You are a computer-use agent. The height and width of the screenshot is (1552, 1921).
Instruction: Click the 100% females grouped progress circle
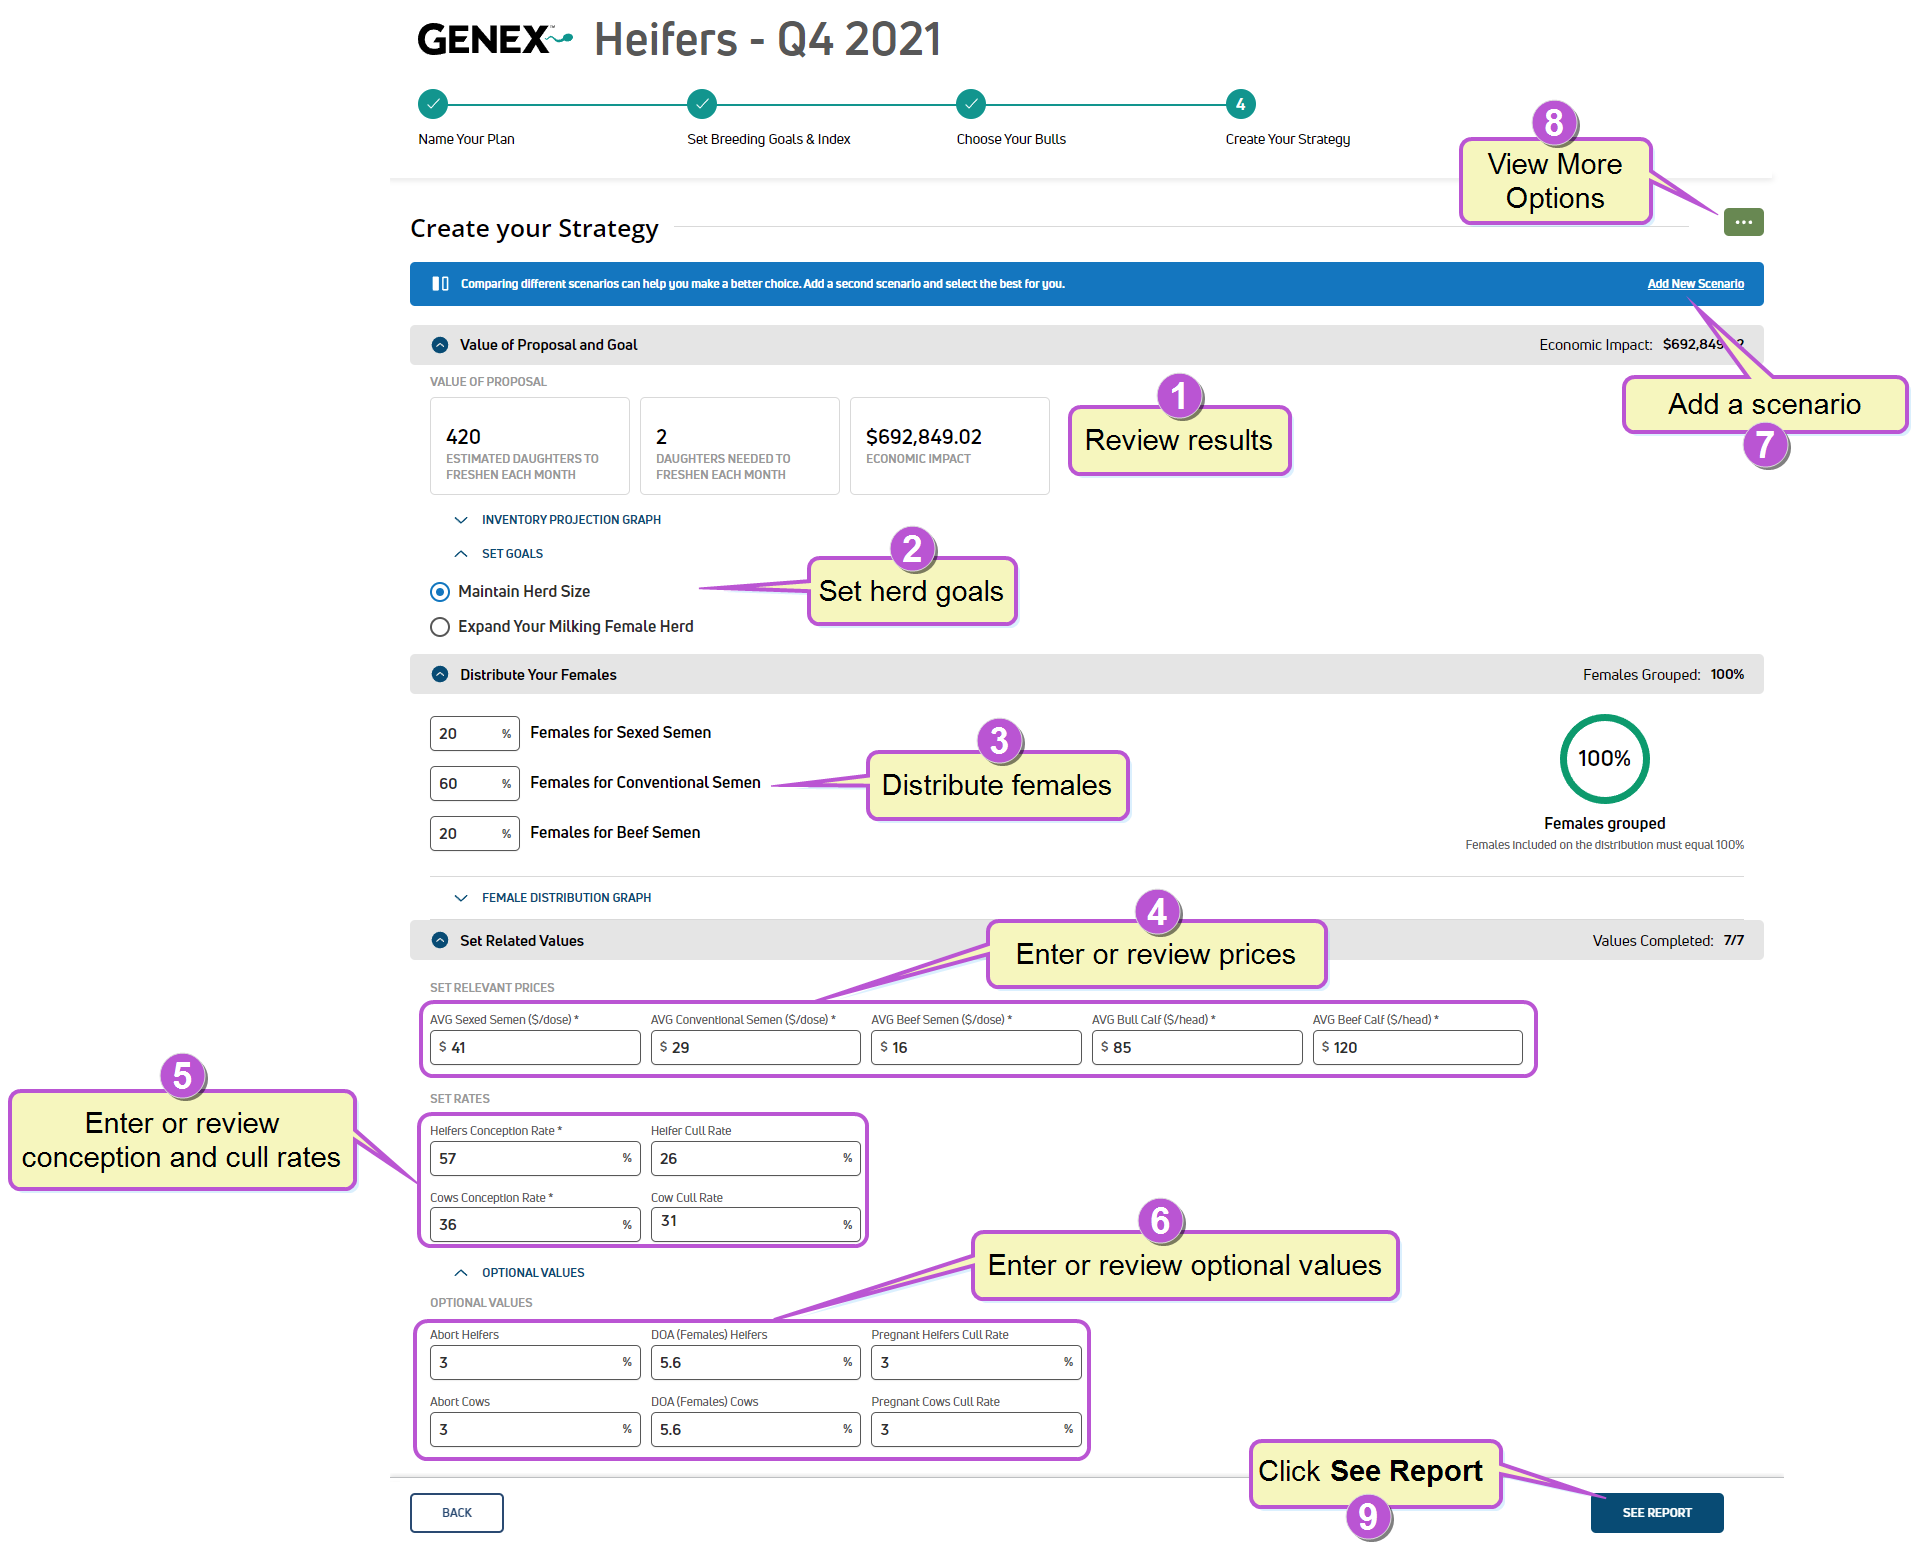(x=1604, y=759)
